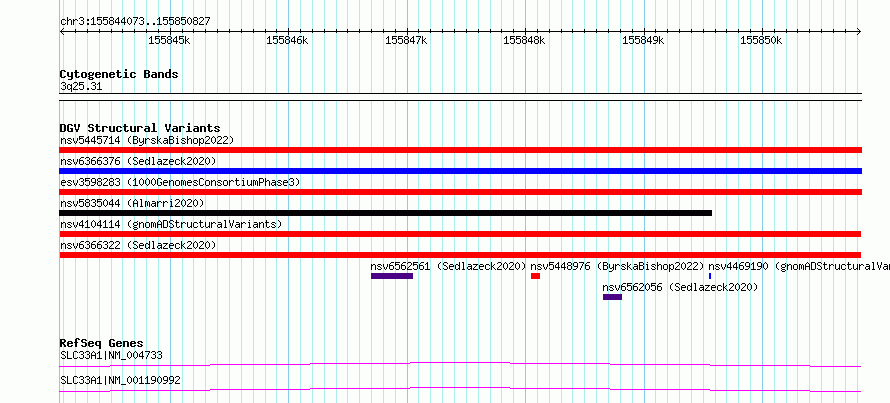The height and width of the screenshot is (403, 890).
Task: Click the nsv4469190 gnomAD label text
Action: [799, 266]
